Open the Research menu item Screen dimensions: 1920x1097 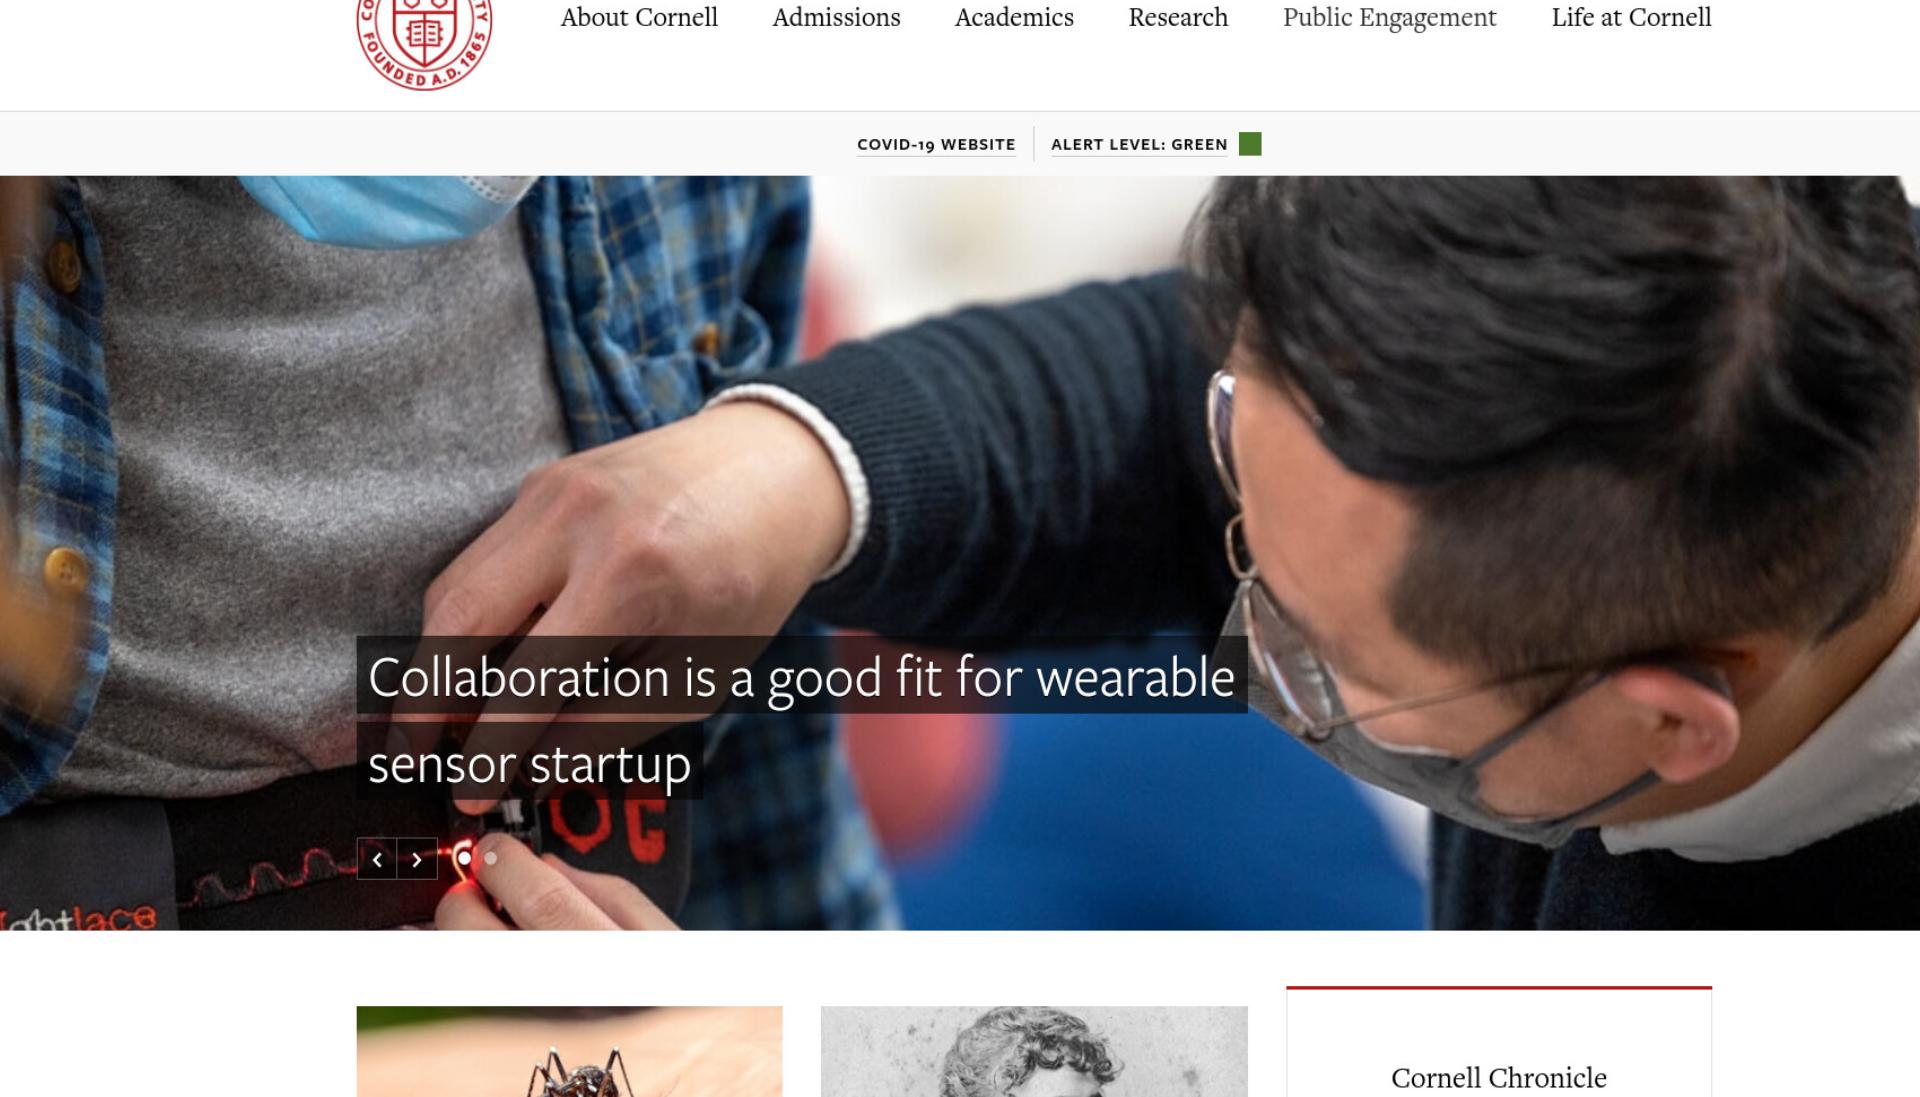point(1178,17)
